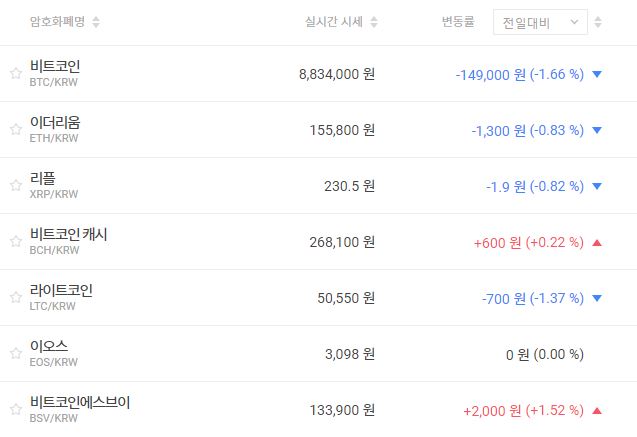Select 비트코인 캐시 coin name
637x437 pixels.
coord(68,234)
